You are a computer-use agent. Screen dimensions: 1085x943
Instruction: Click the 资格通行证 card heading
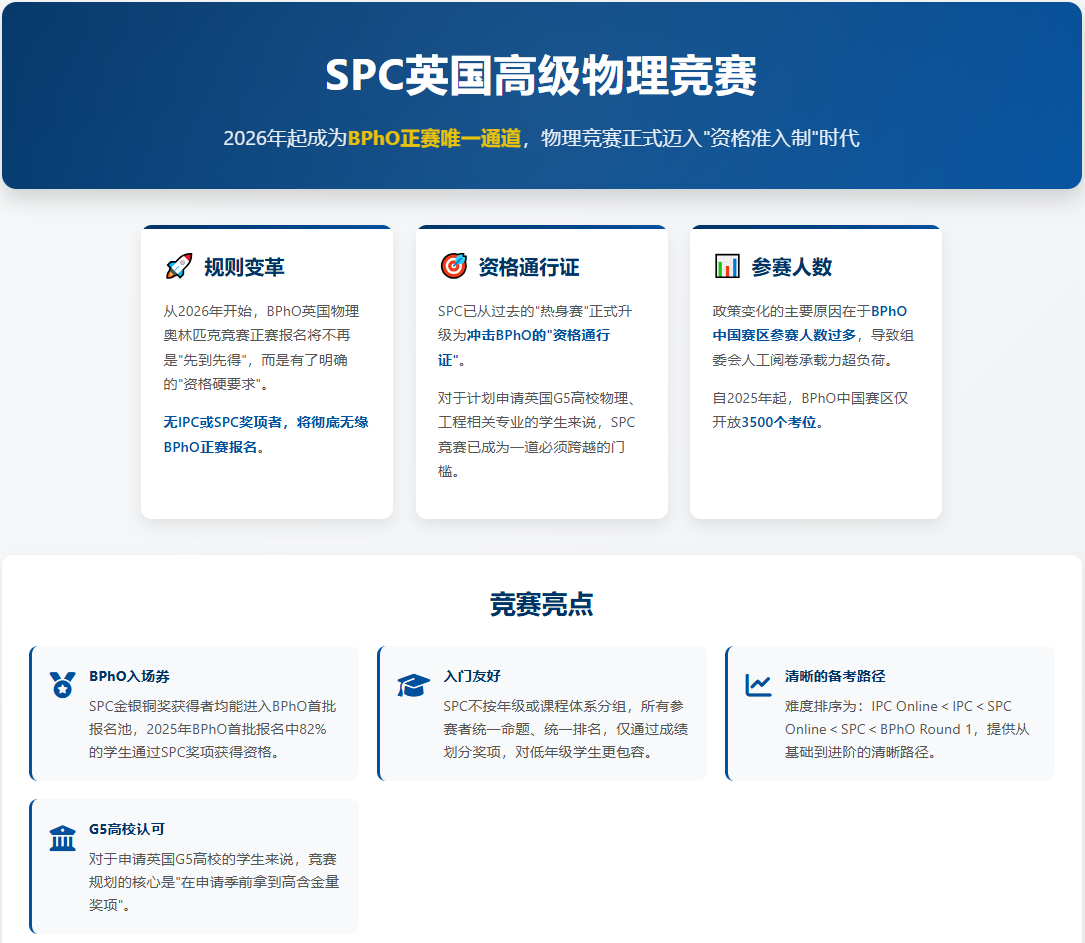tap(528, 267)
